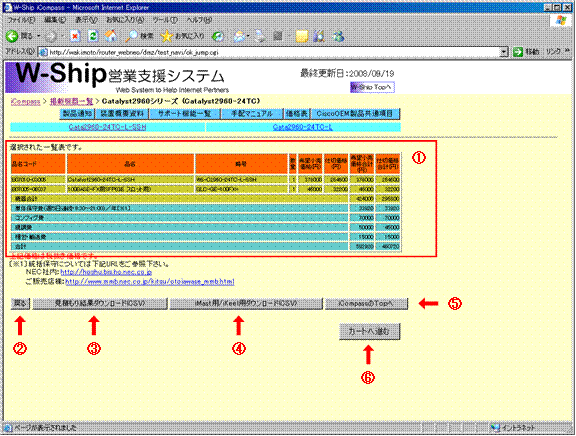
Task: Click the NEC社内 maintenance URL link
Action: 106,272
